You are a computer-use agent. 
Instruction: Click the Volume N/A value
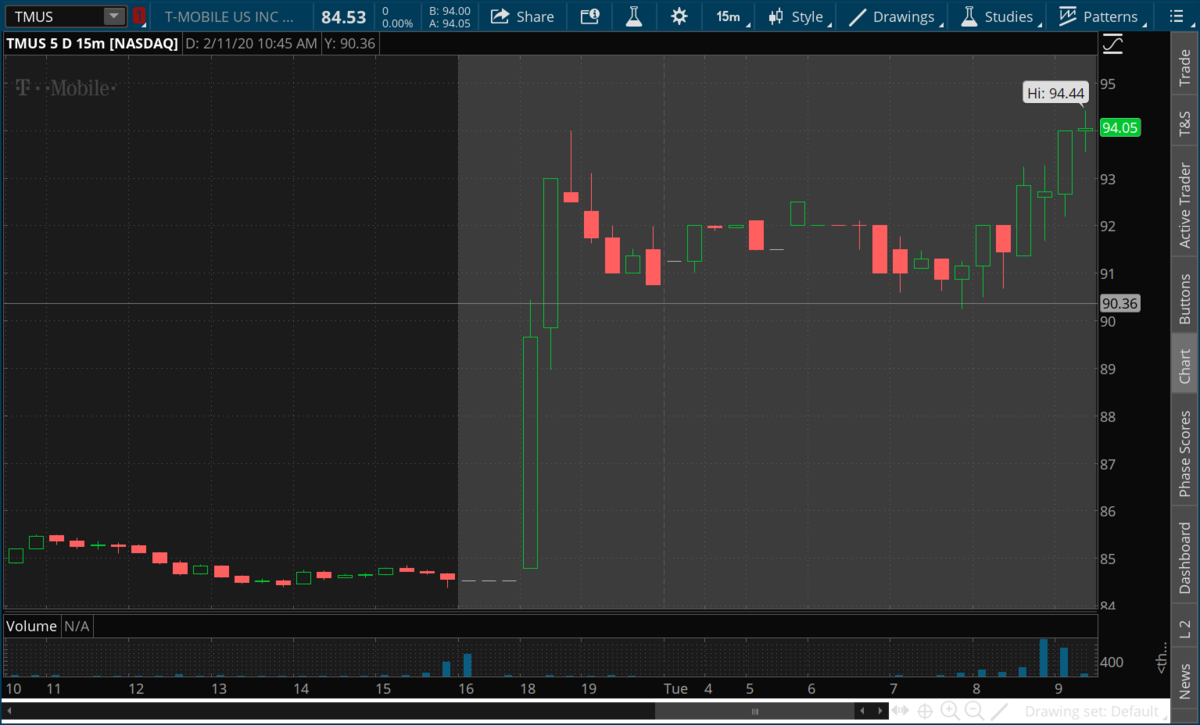(77, 626)
